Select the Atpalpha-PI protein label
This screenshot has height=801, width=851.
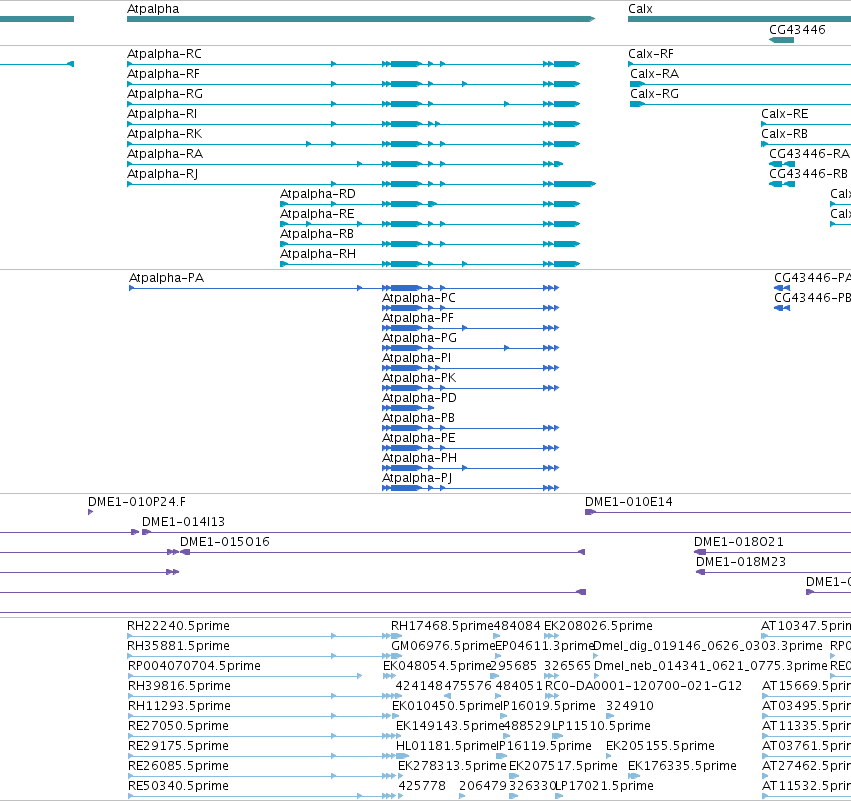(x=416, y=358)
